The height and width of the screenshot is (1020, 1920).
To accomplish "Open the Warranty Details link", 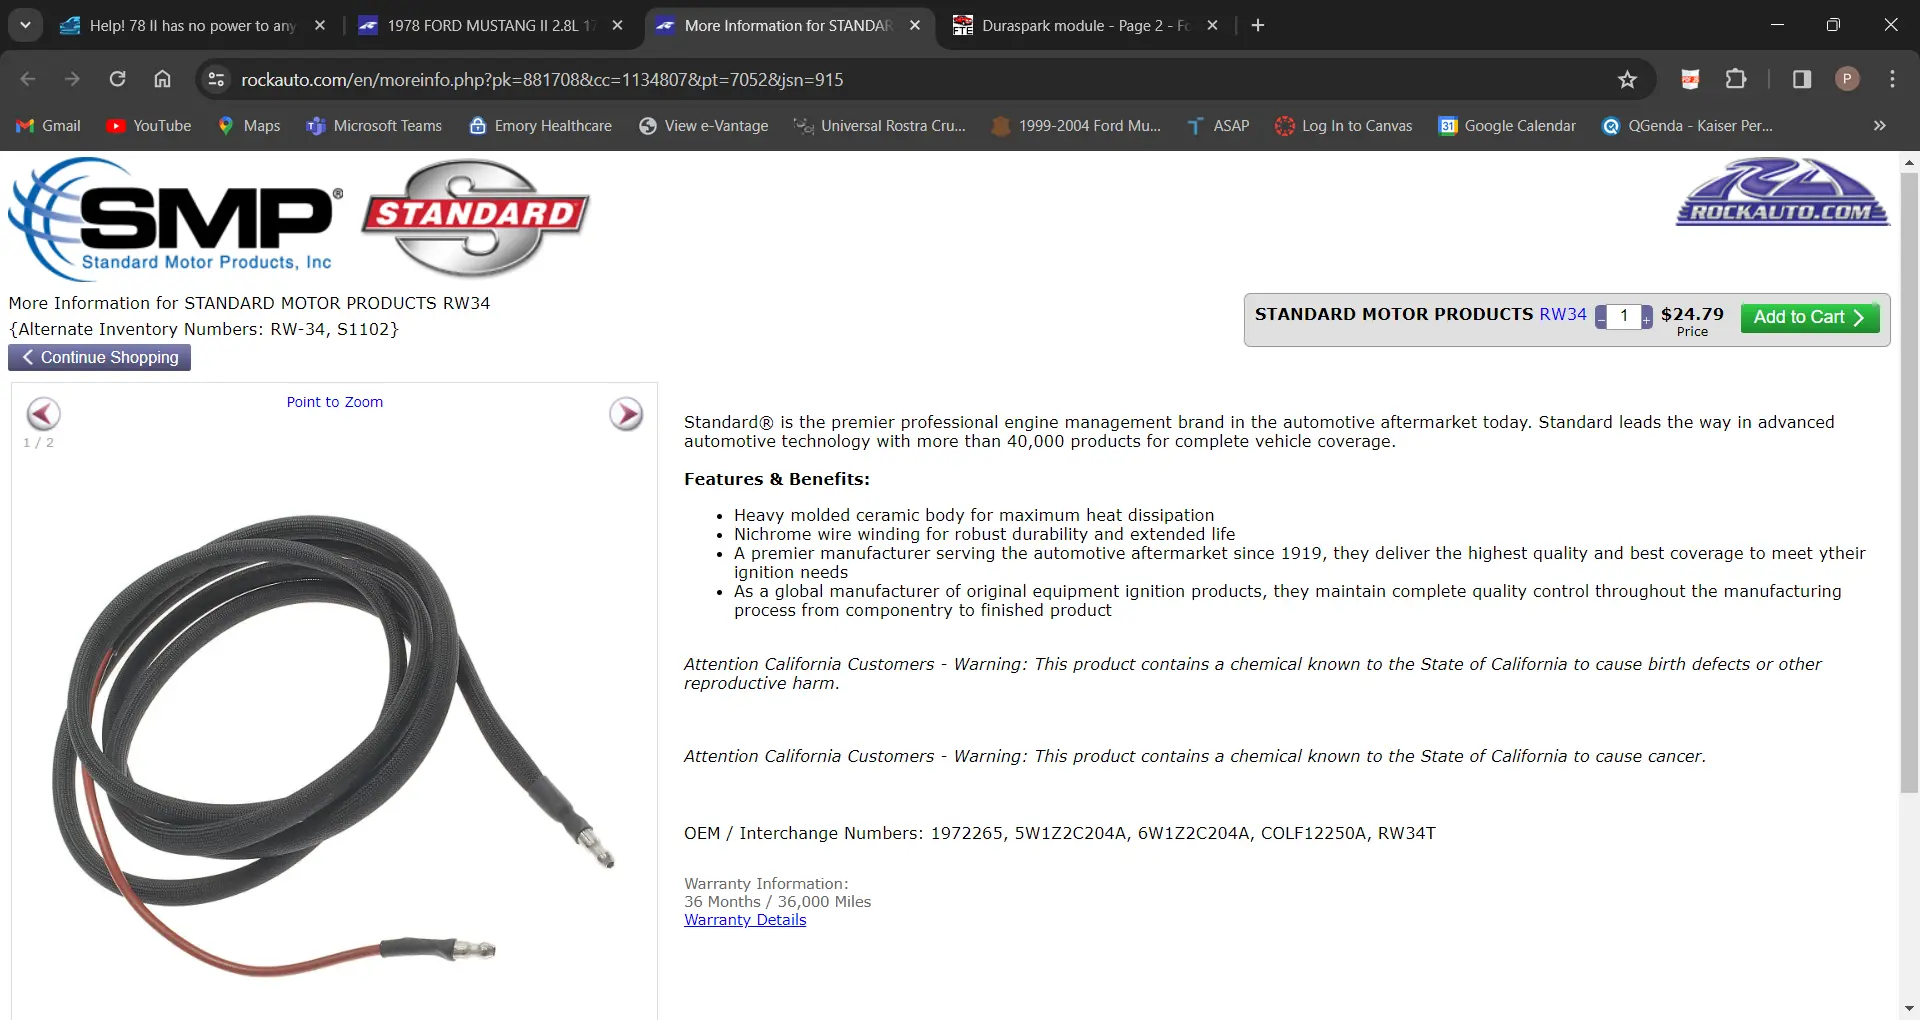I will (x=745, y=920).
